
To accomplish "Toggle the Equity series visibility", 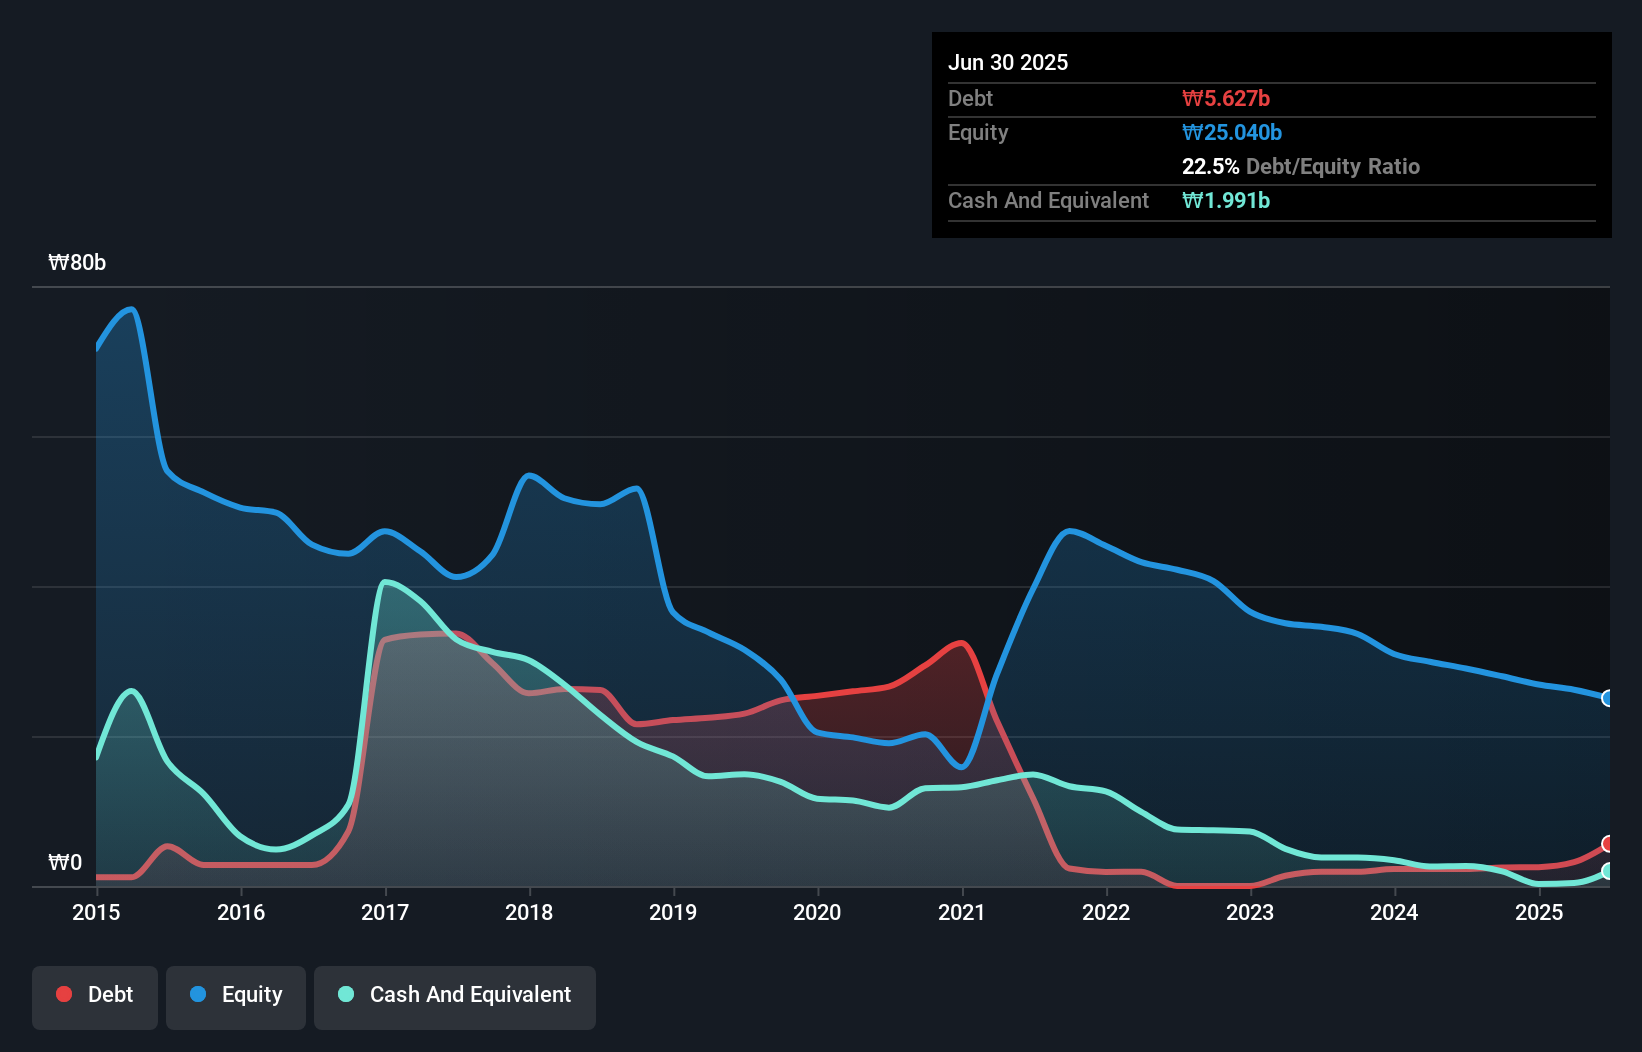I will (x=235, y=994).
